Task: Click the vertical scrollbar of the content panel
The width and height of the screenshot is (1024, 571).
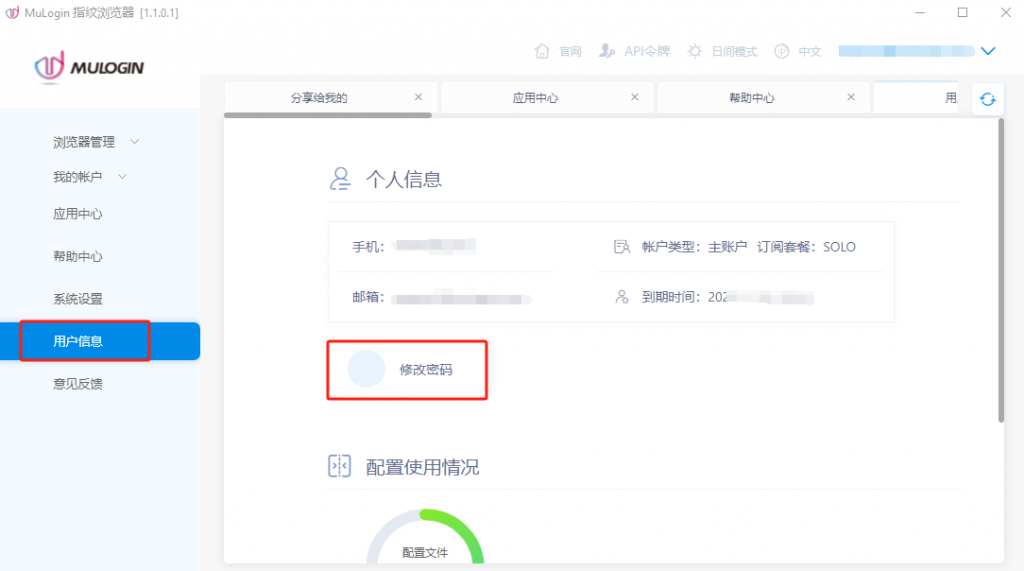Action: [1000, 270]
